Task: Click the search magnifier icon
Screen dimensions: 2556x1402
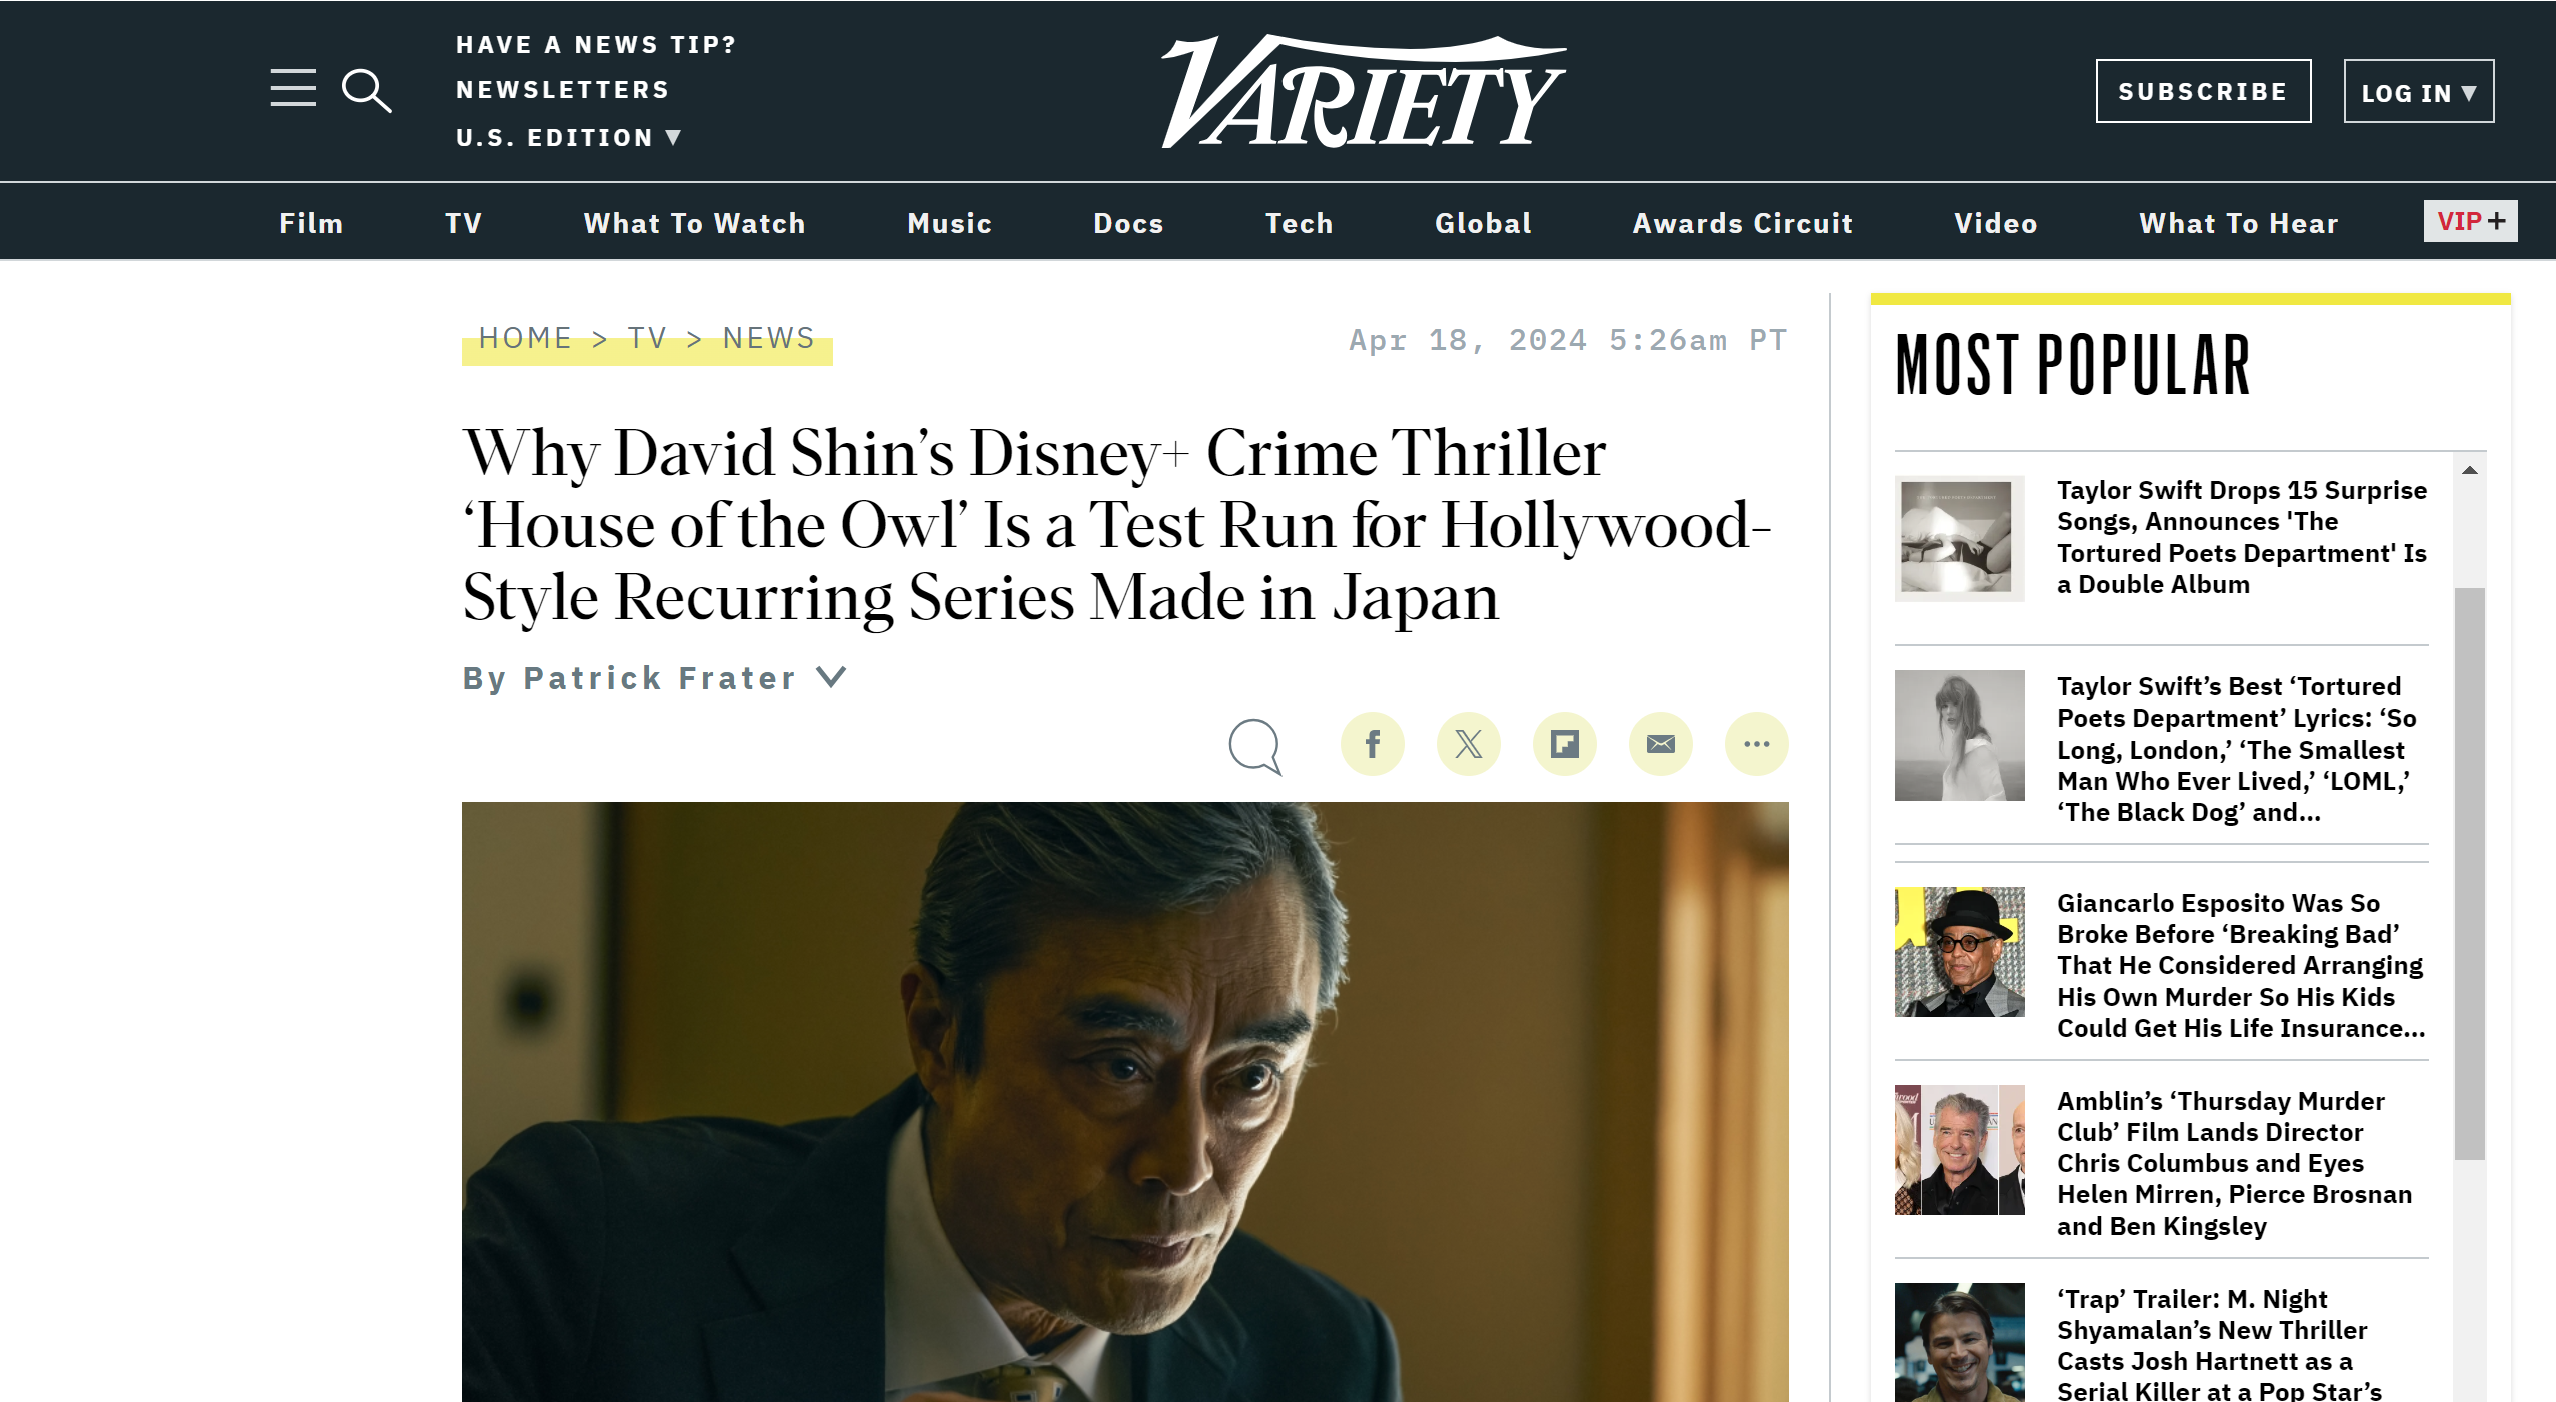Action: coord(366,91)
